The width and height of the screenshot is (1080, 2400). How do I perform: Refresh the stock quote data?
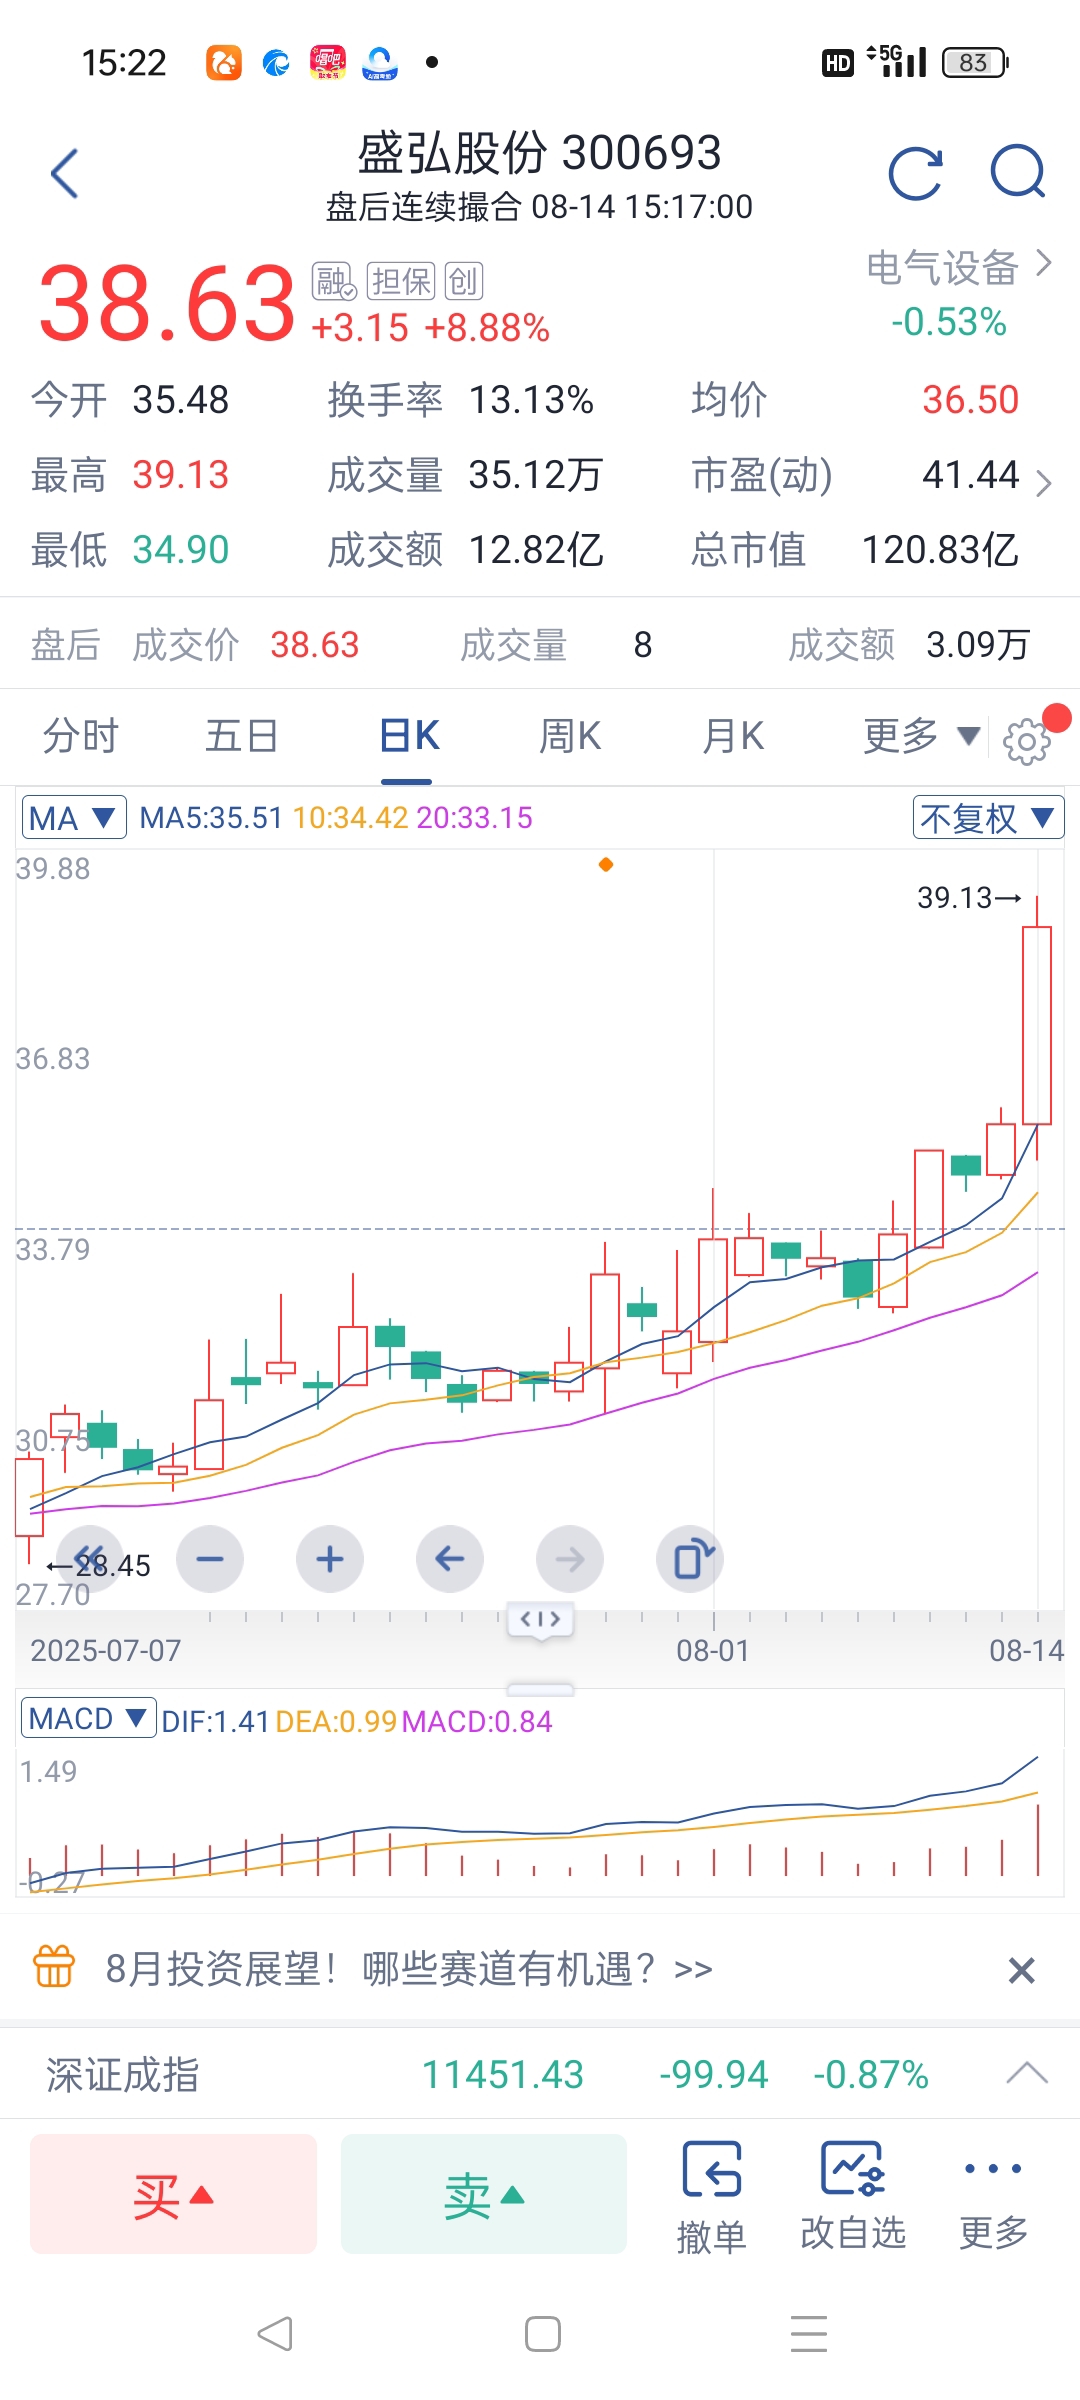pyautogui.click(x=915, y=174)
